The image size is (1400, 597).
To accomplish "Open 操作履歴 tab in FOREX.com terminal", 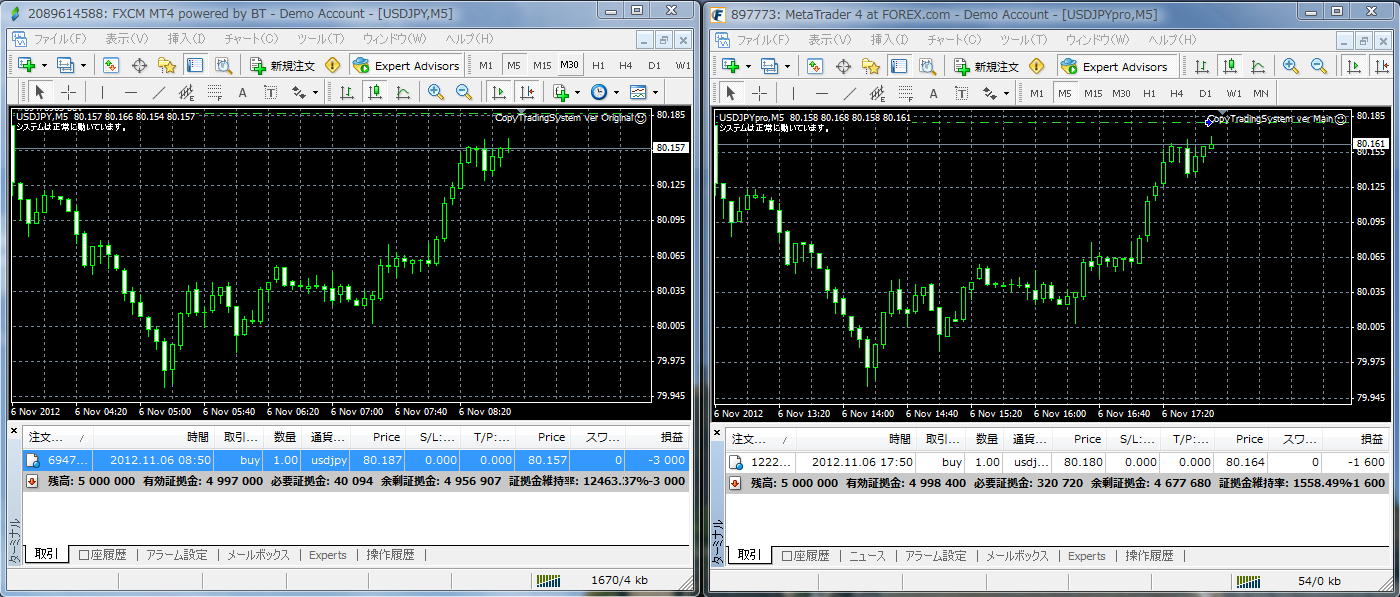I will (1149, 556).
